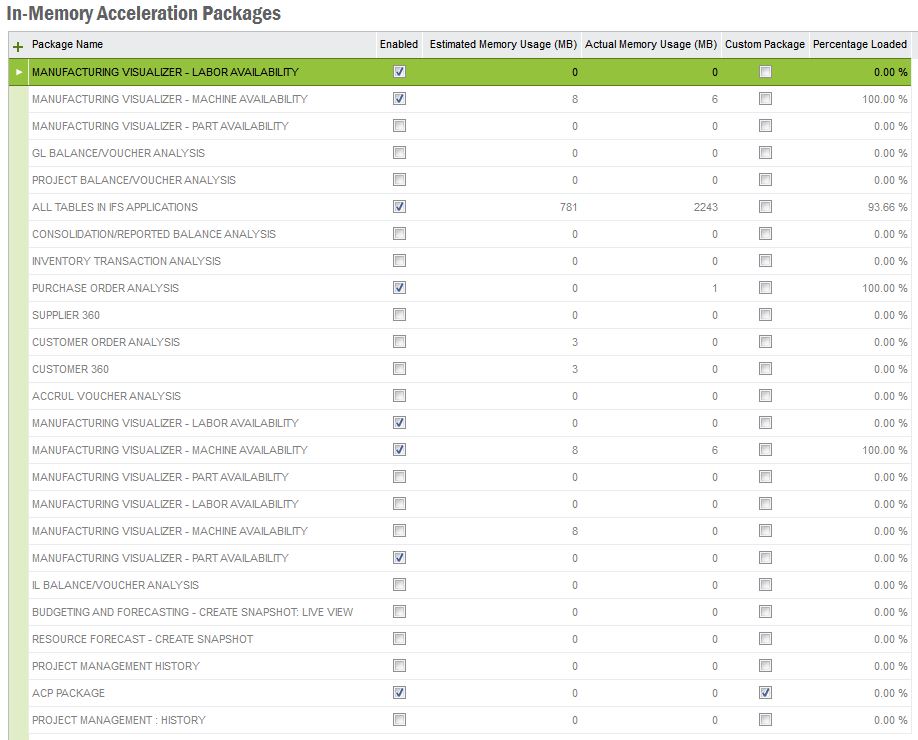This screenshot has width=918, height=740.
Task: Click the Actual Memory Usage (MB) header
Action: click(x=650, y=45)
